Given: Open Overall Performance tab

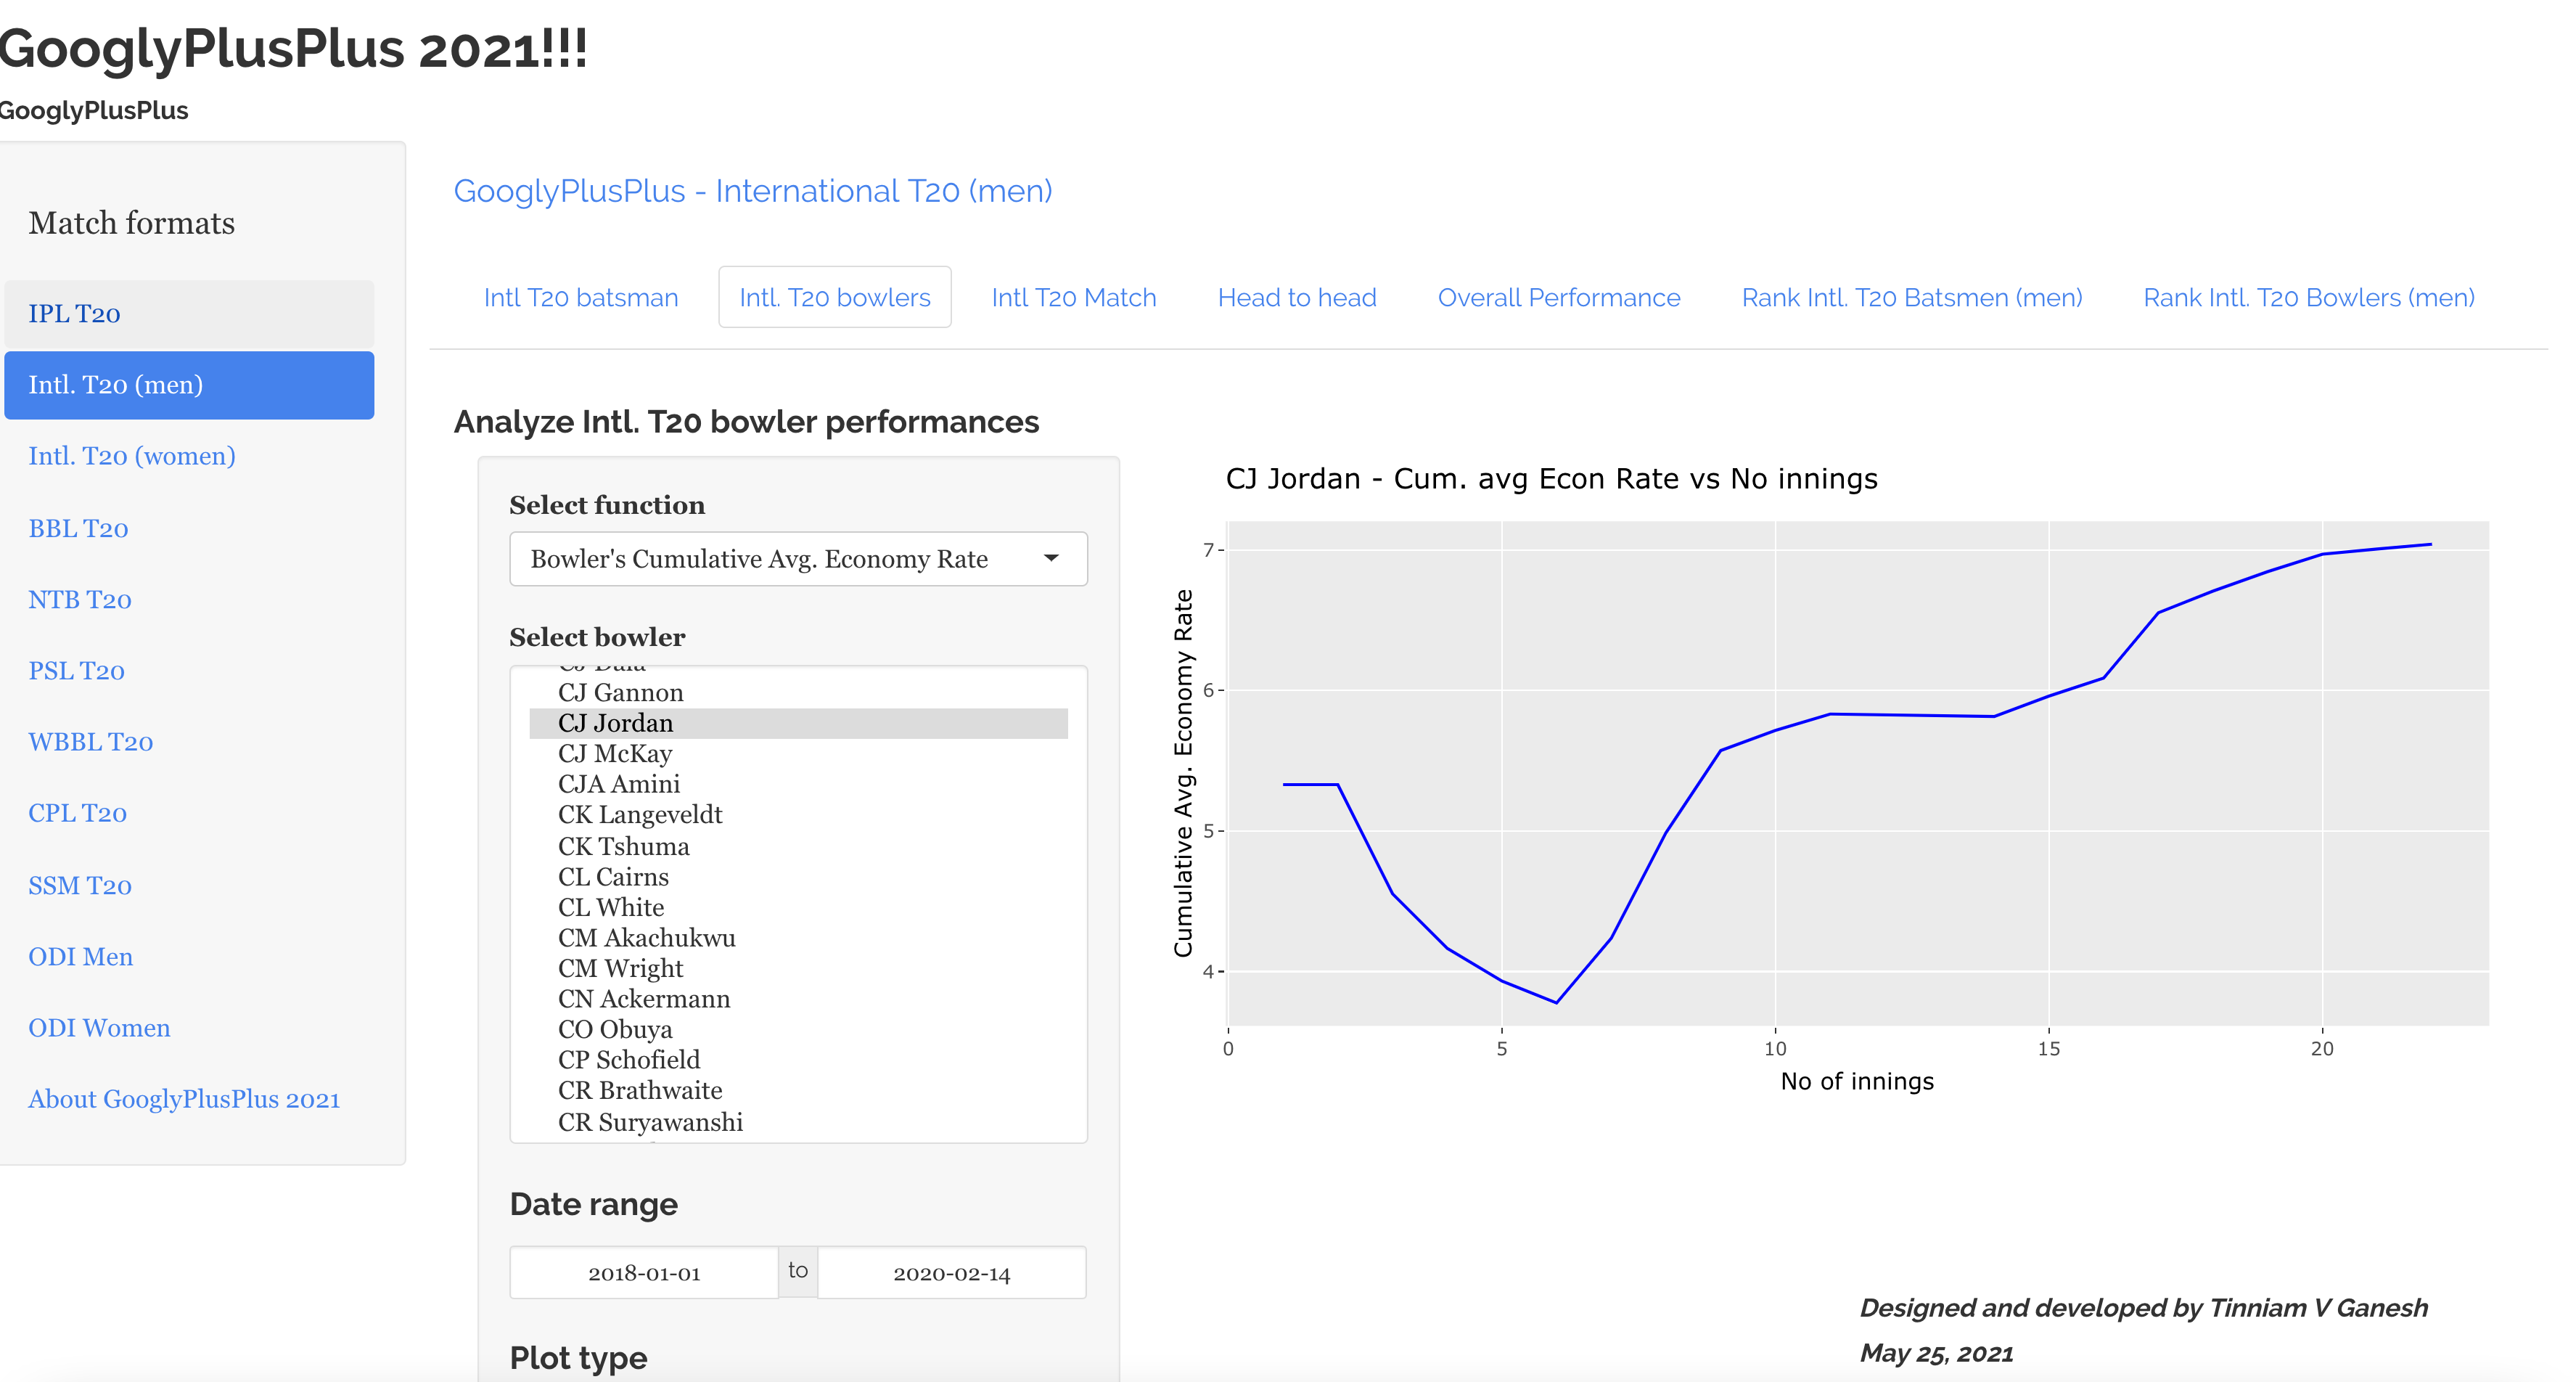Looking at the screenshot, I should pyautogui.click(x=1558, y=298).
